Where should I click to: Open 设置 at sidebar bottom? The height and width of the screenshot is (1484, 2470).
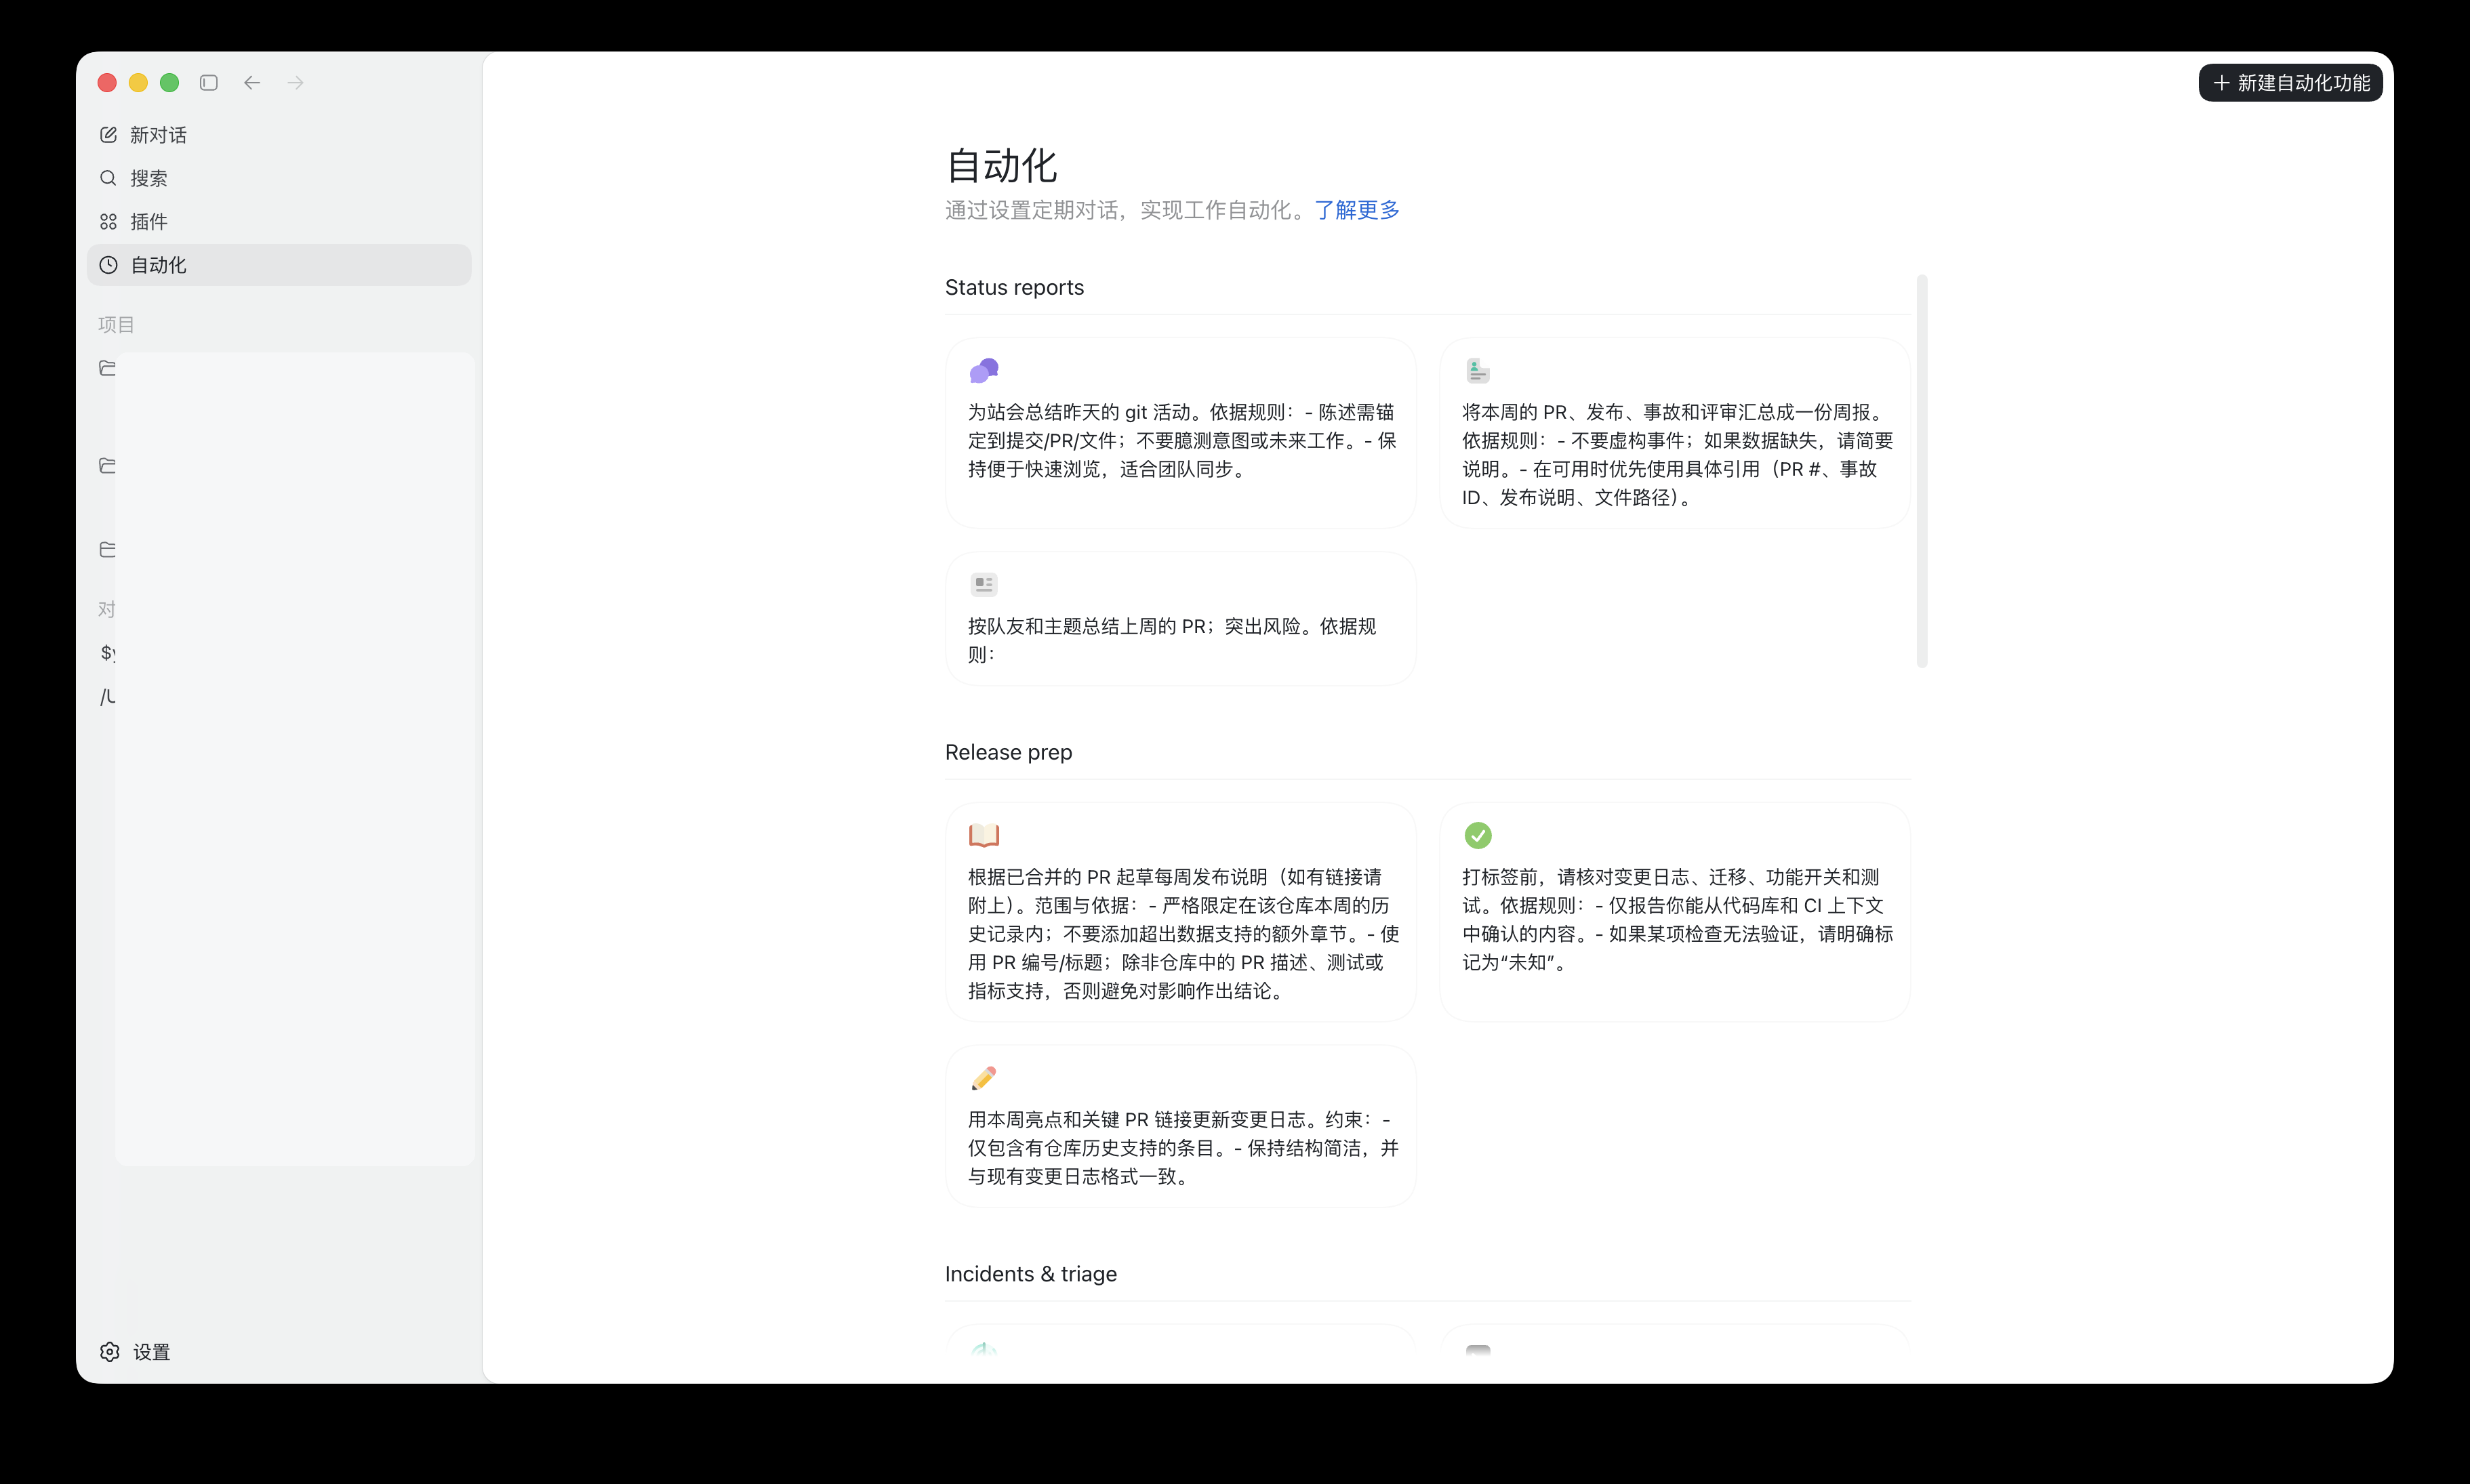click(x=136, y=1352)
